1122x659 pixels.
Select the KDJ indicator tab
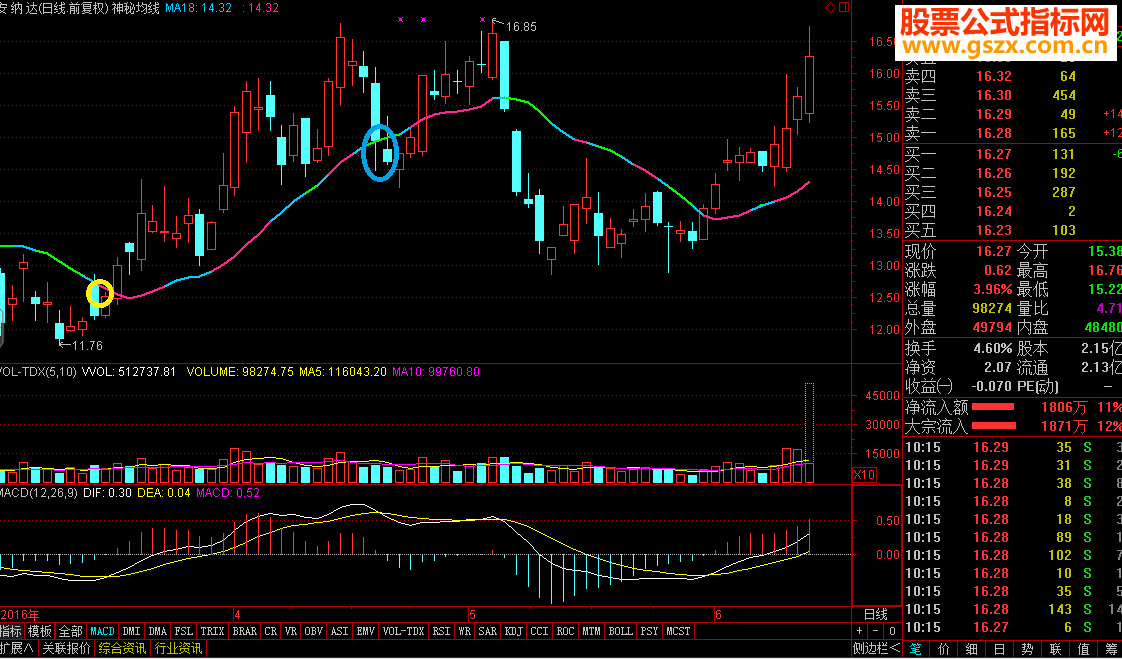(514, 632)
